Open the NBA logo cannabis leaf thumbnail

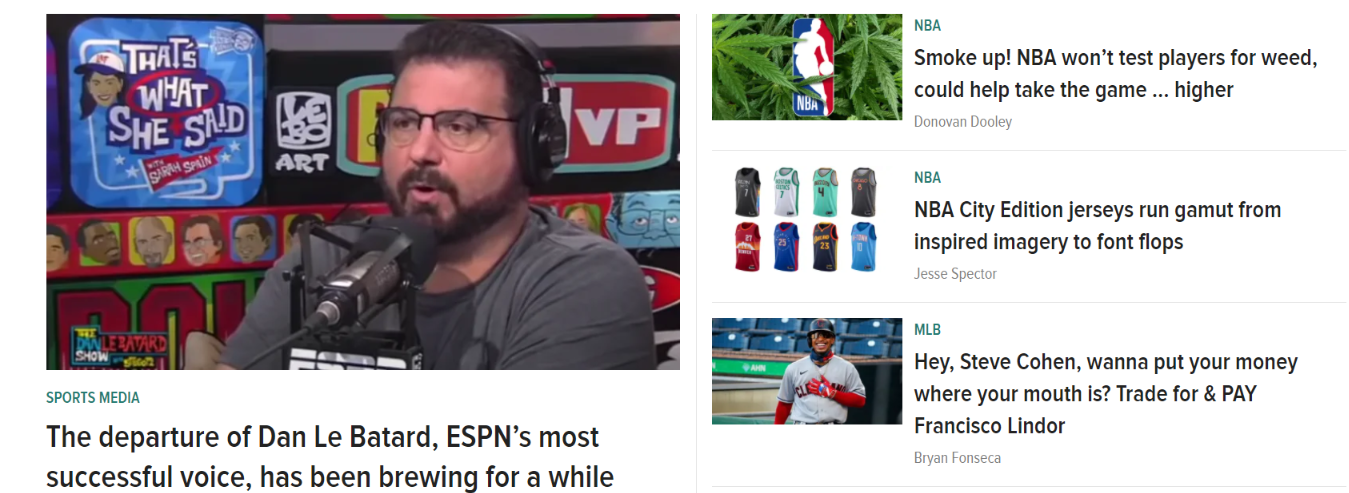(807, 67)
